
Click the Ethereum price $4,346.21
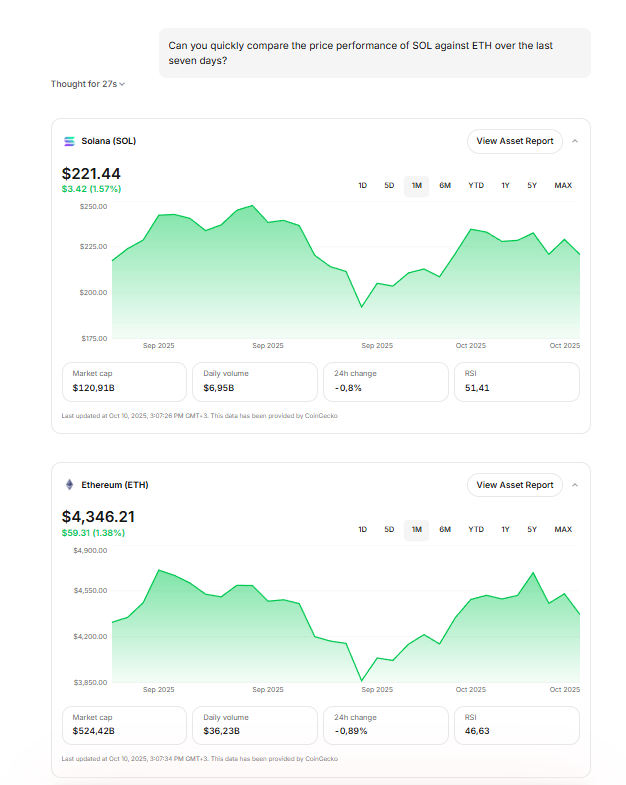tap(98, 517)
